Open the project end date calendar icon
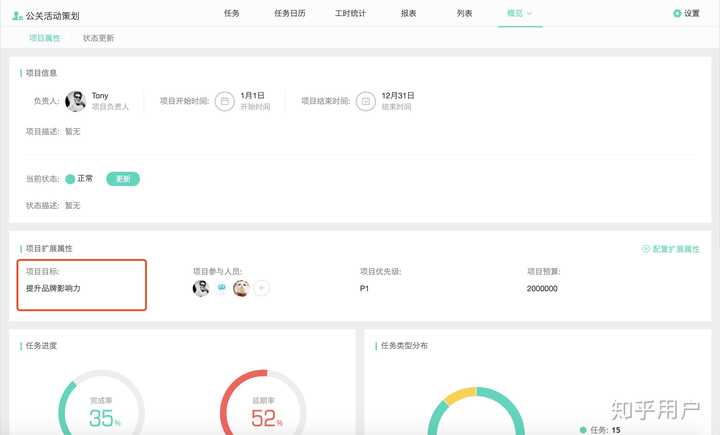 coord(366,101)
